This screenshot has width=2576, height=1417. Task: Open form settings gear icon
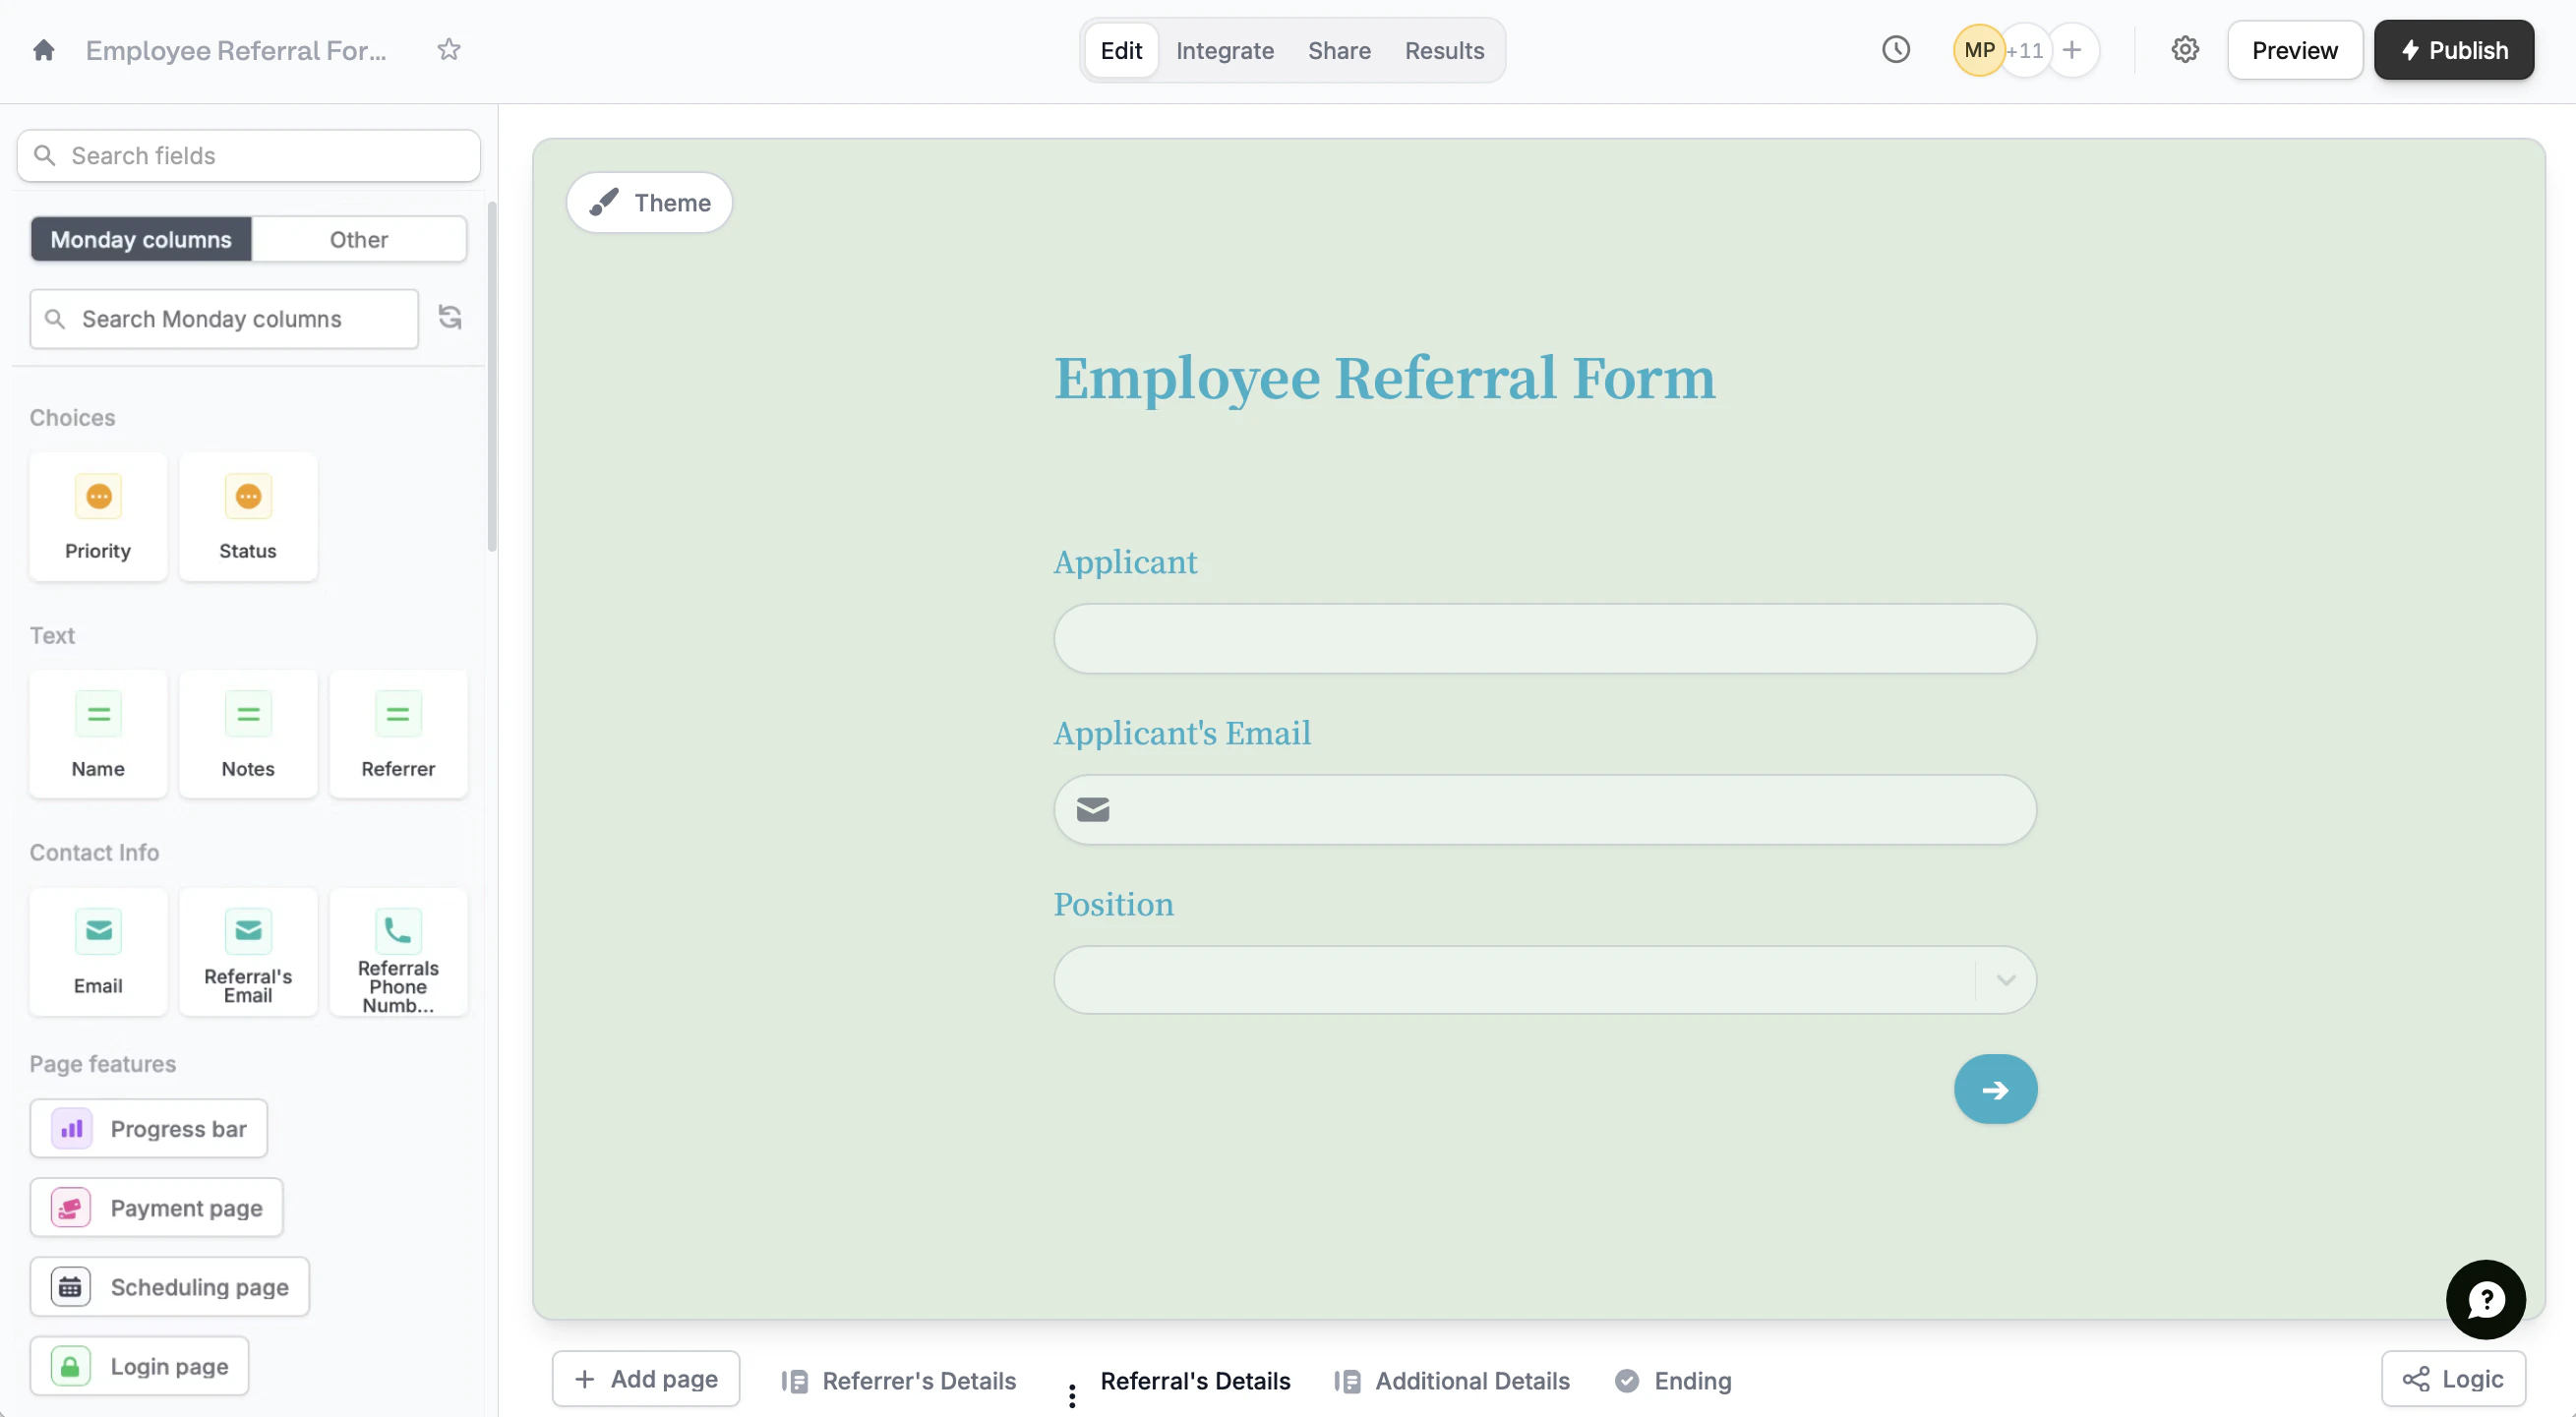tap(2184, 50)
